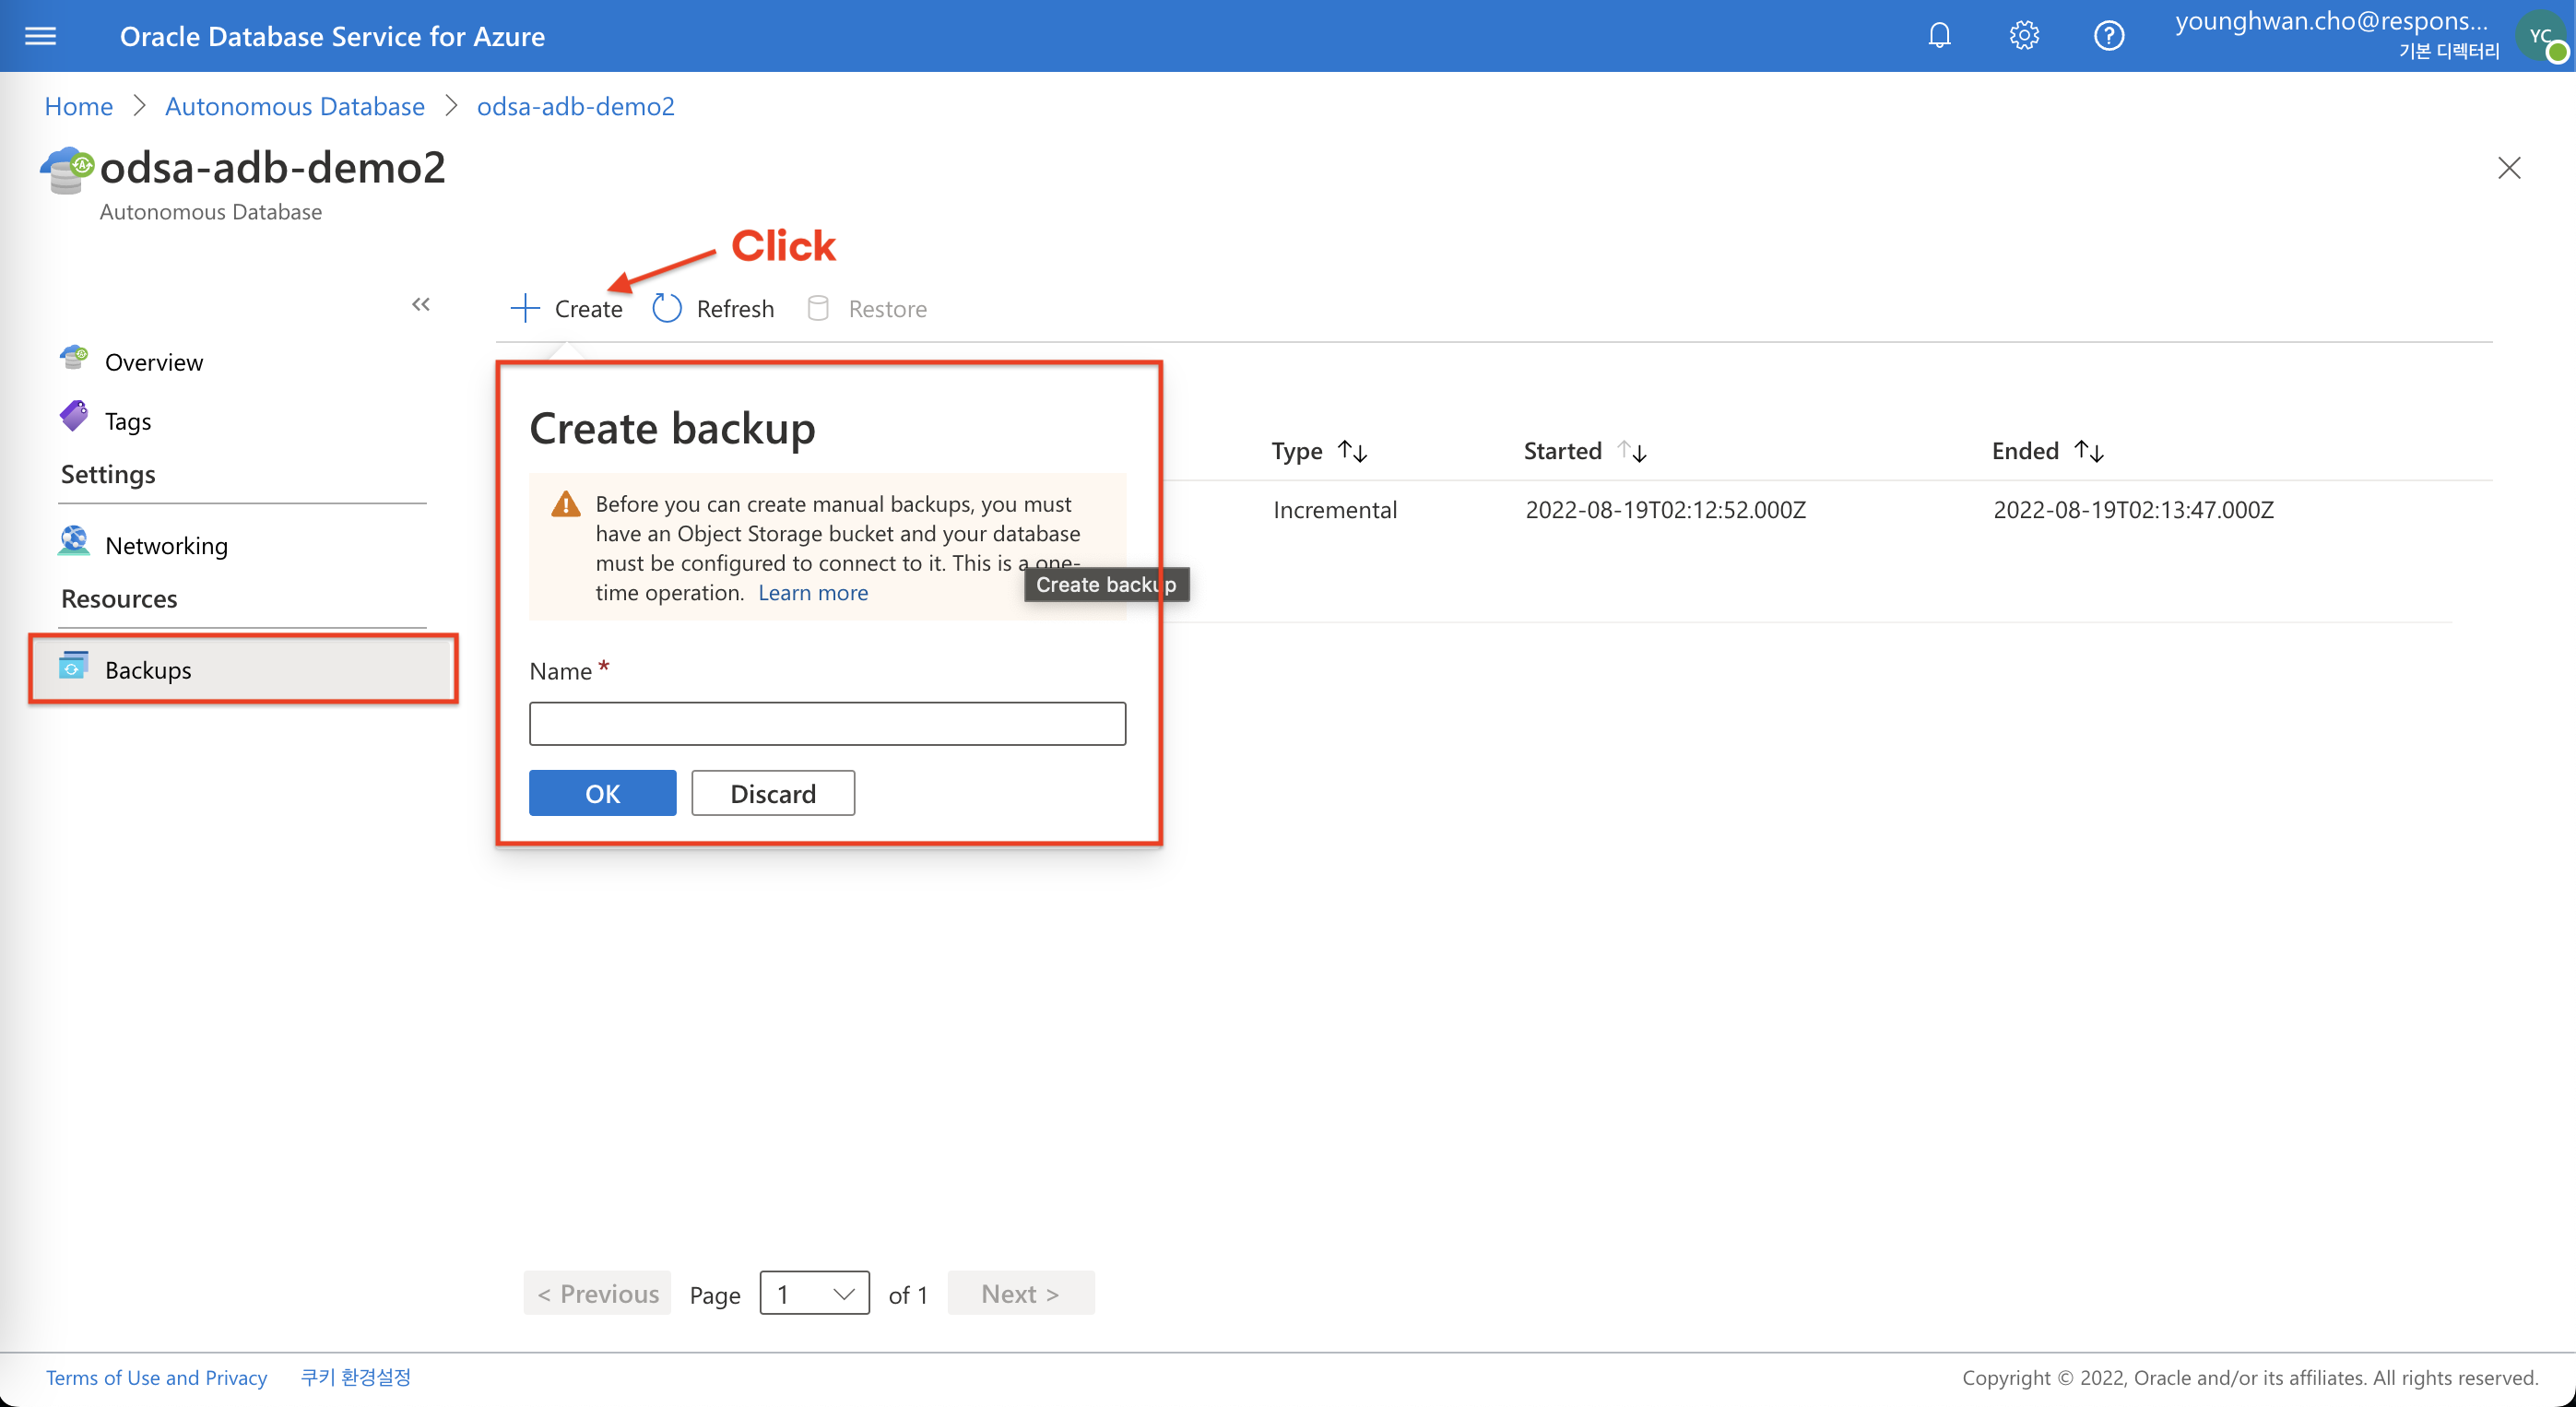
Task: Click the Refresh toolbar button
Action: pos(713,308)
